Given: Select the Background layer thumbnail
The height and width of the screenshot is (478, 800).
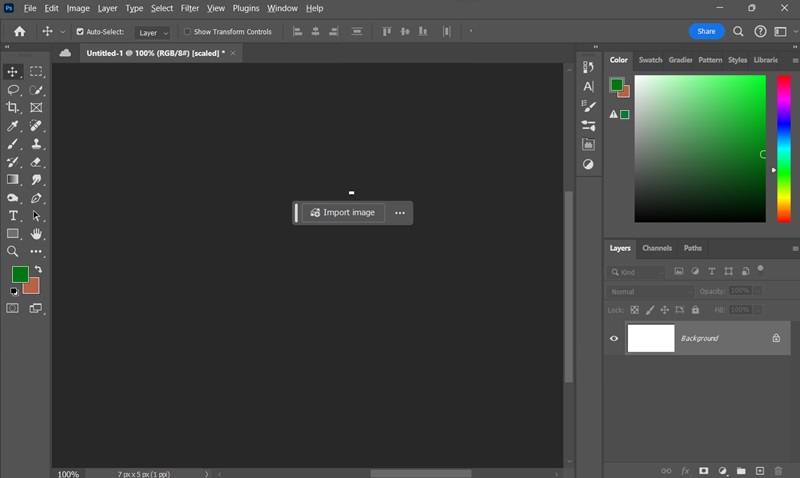Looking at the screenshot, I should point(651,338).
